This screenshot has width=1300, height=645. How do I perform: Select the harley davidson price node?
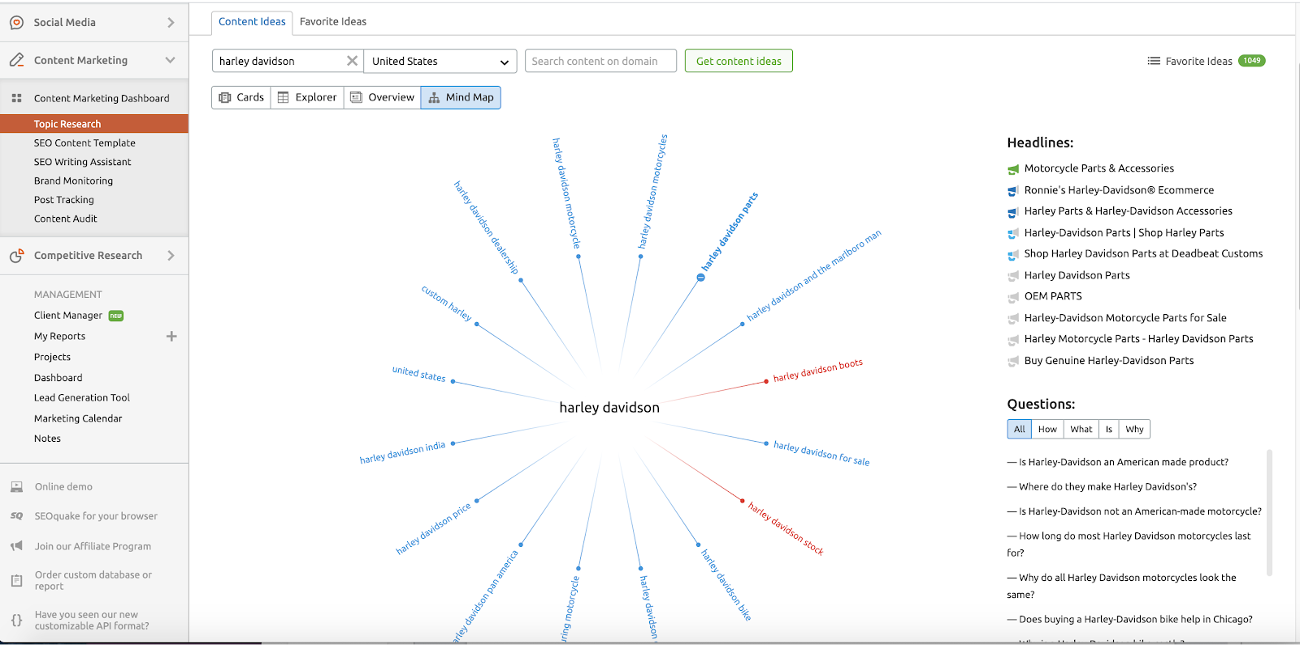[433, 529]
